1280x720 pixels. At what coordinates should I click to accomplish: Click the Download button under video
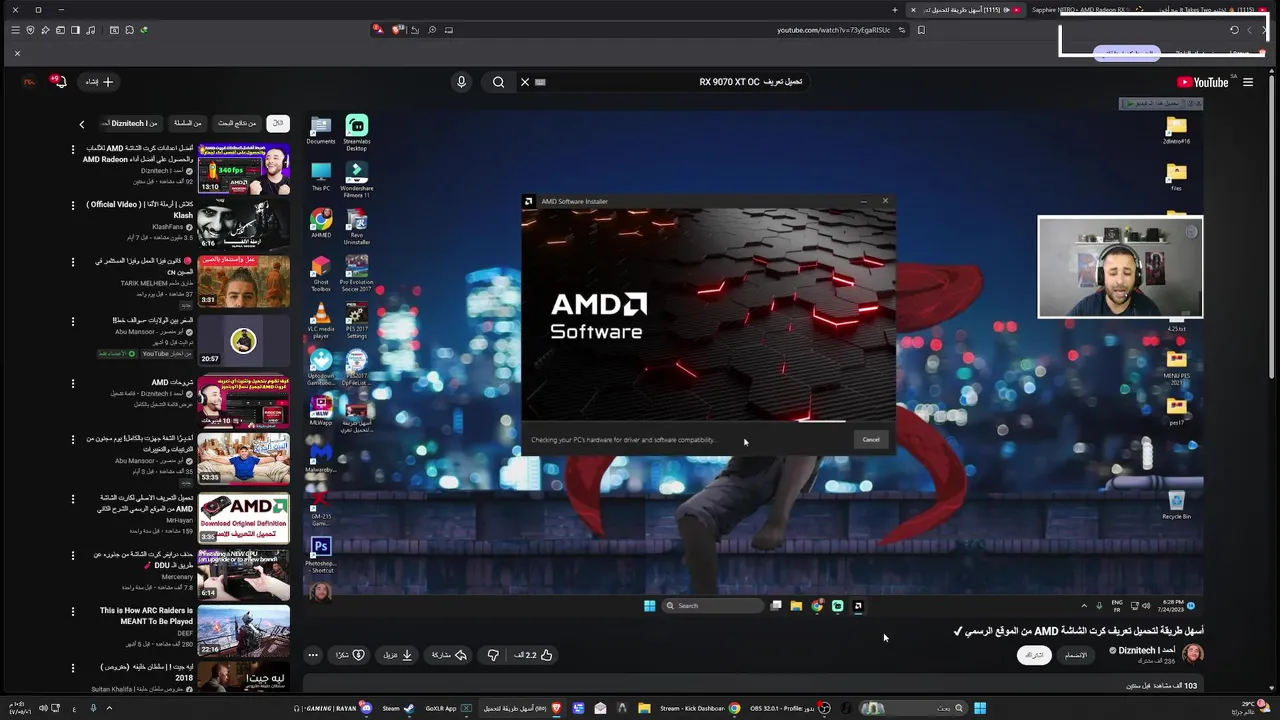point(397,655)
